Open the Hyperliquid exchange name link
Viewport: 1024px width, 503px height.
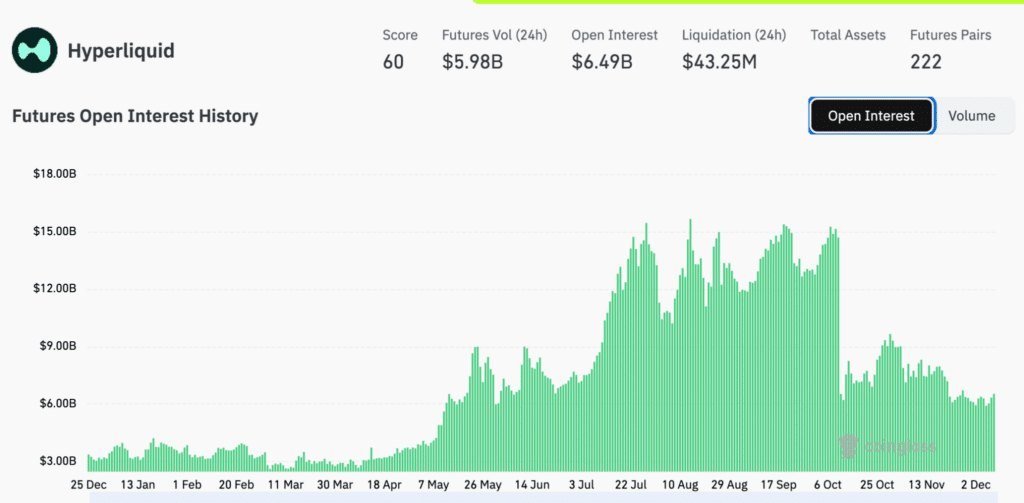121,50
